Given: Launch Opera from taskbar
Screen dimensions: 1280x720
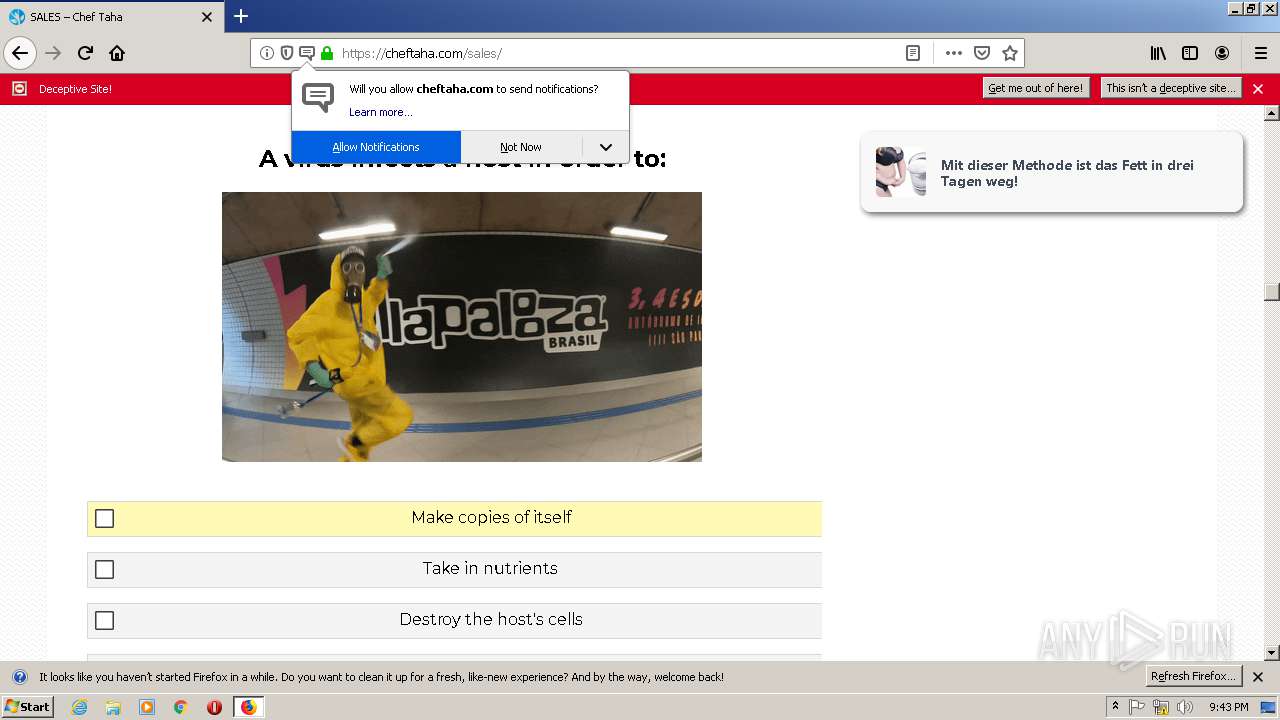Looking at the screenshot, I should [214, 707].
